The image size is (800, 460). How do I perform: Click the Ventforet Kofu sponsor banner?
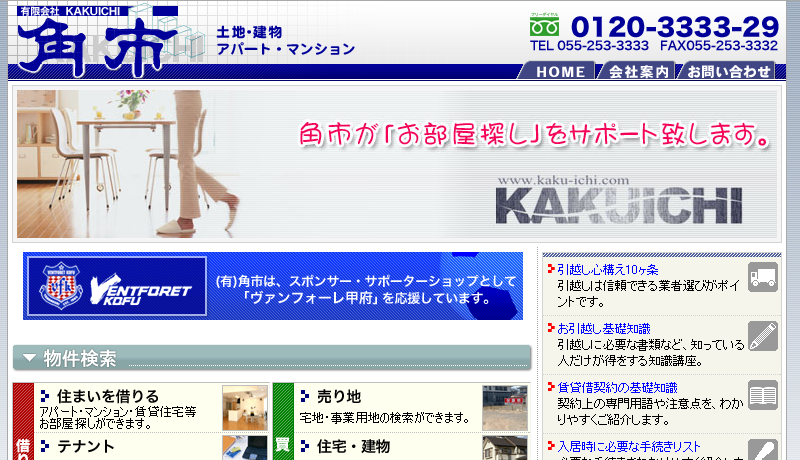(273, 286)
